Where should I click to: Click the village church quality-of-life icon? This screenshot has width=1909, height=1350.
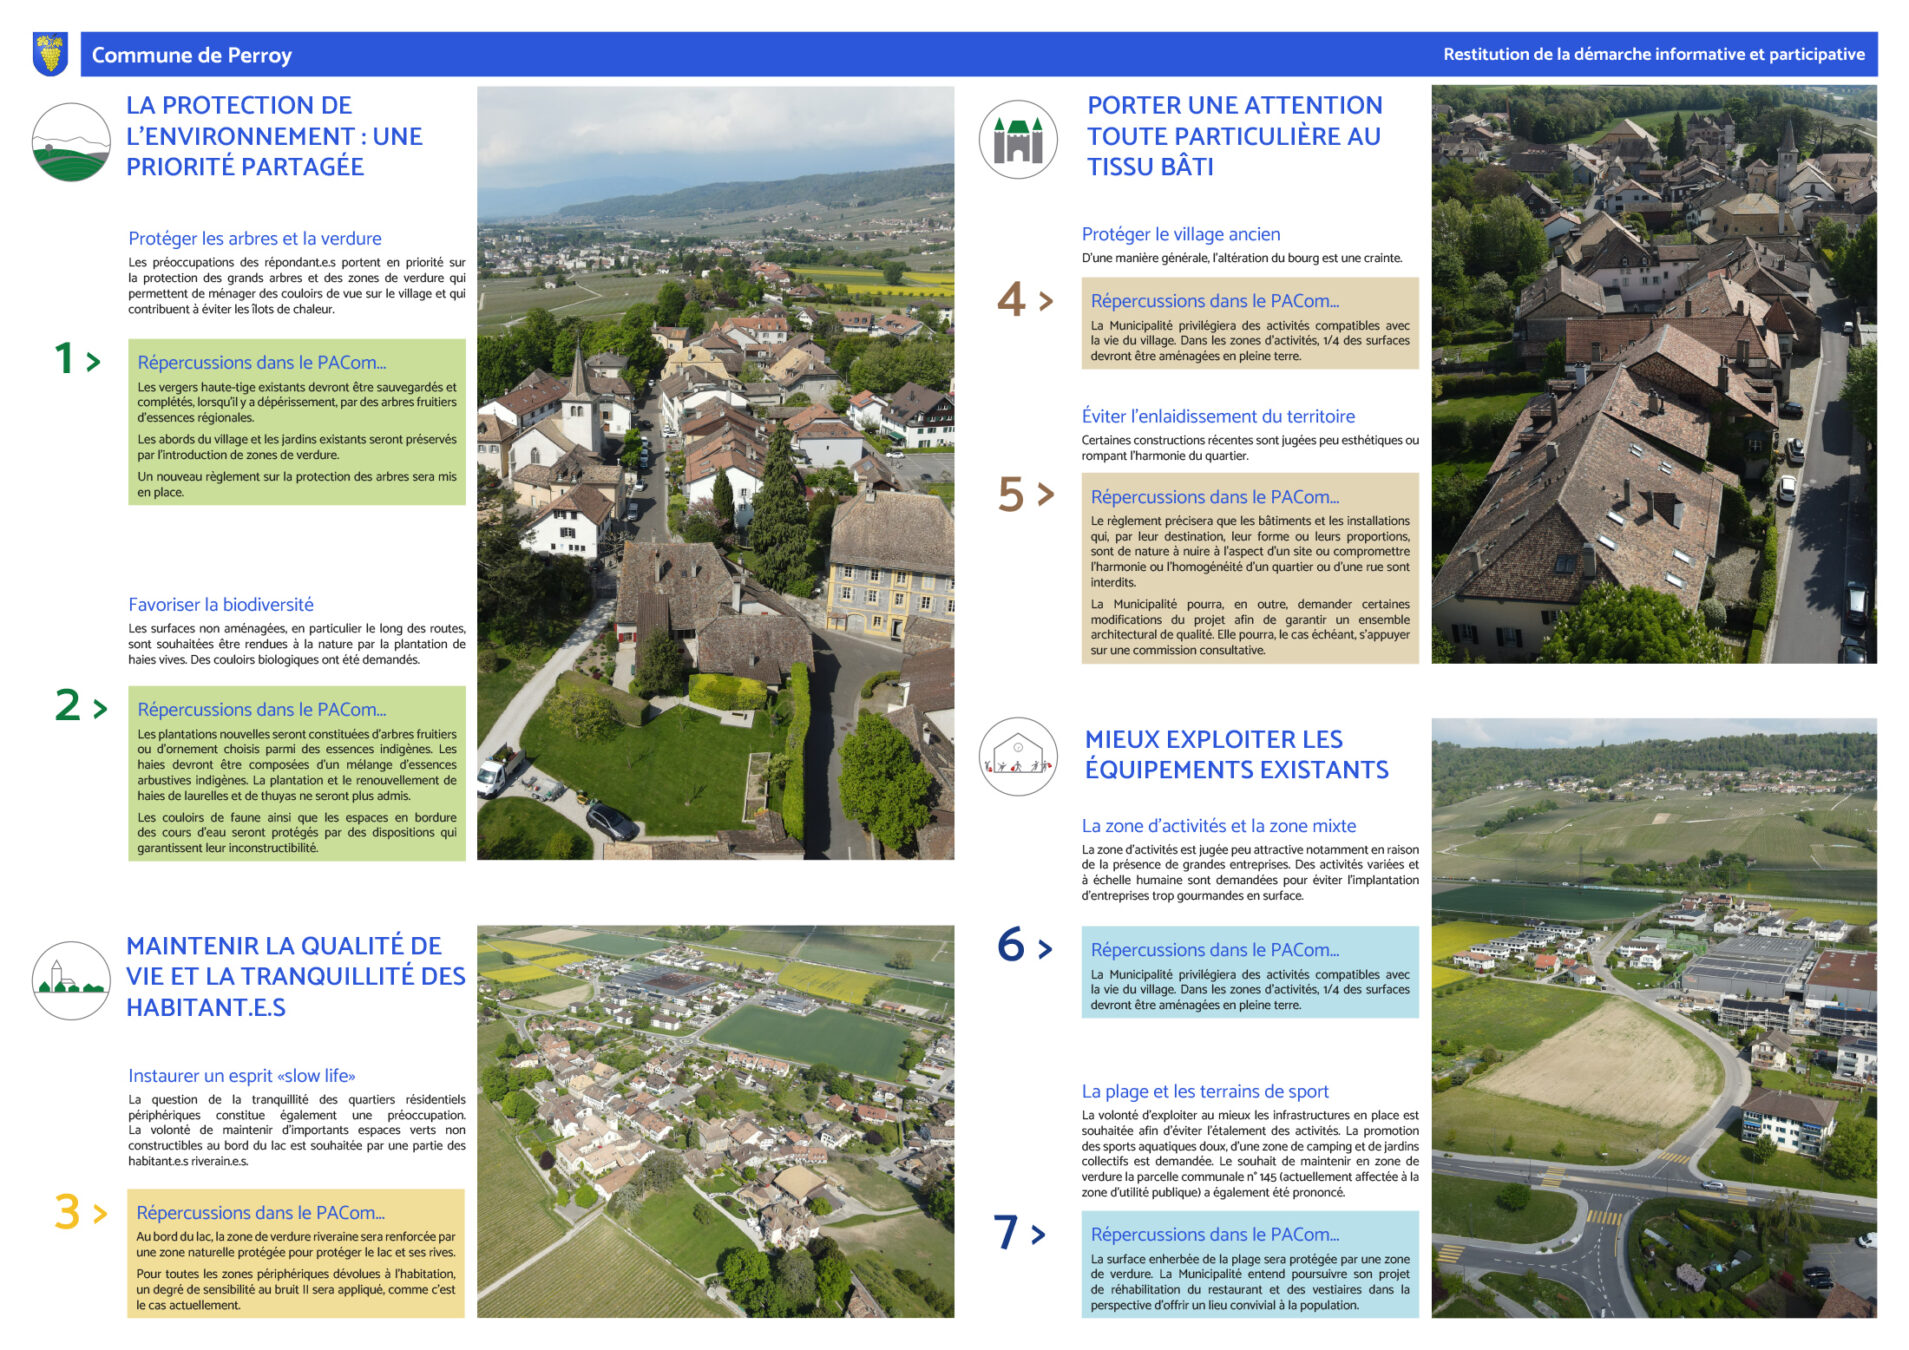pos(71,980)
